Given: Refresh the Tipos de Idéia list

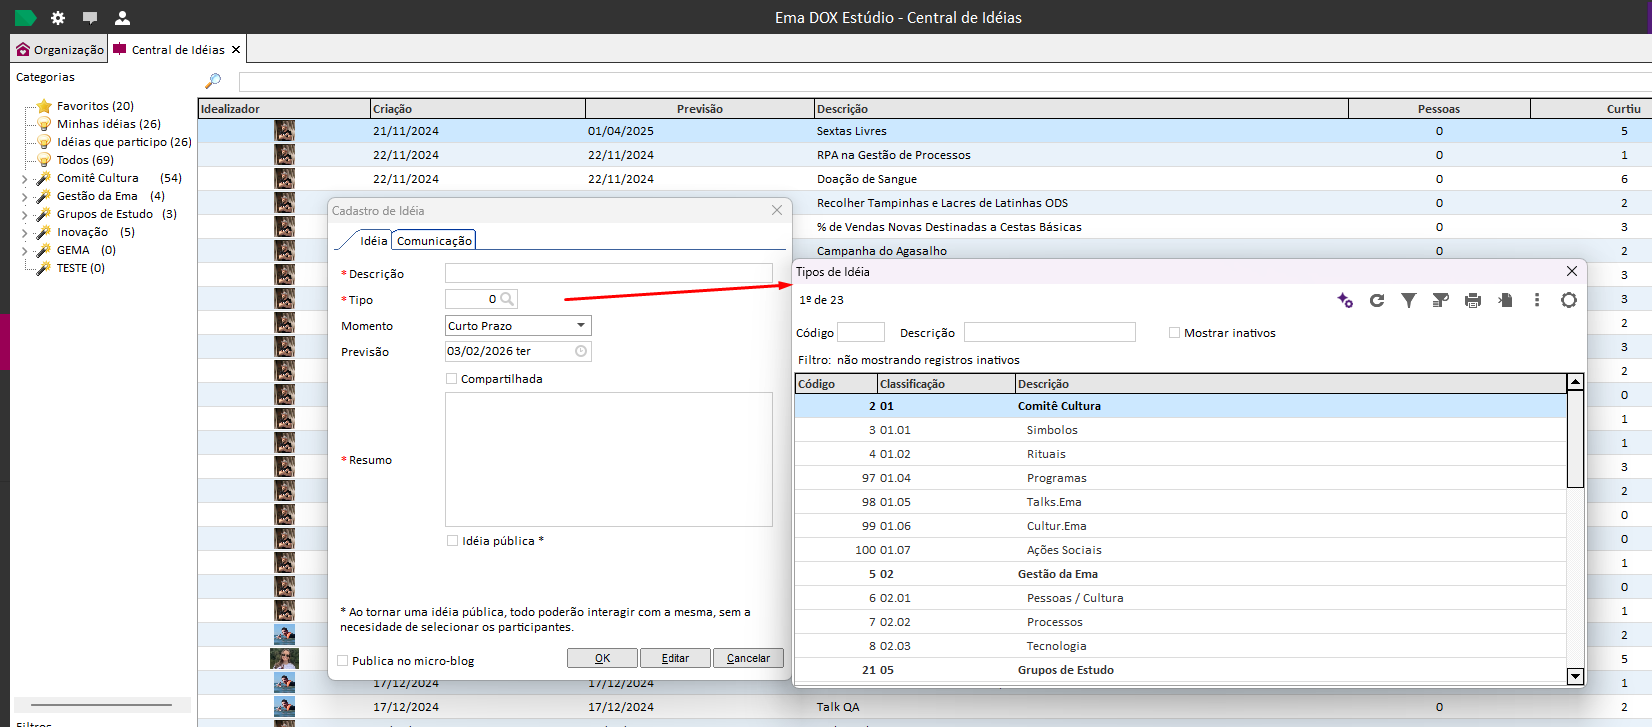Looking at the screenshot, I should click(x=1377, y=300).
